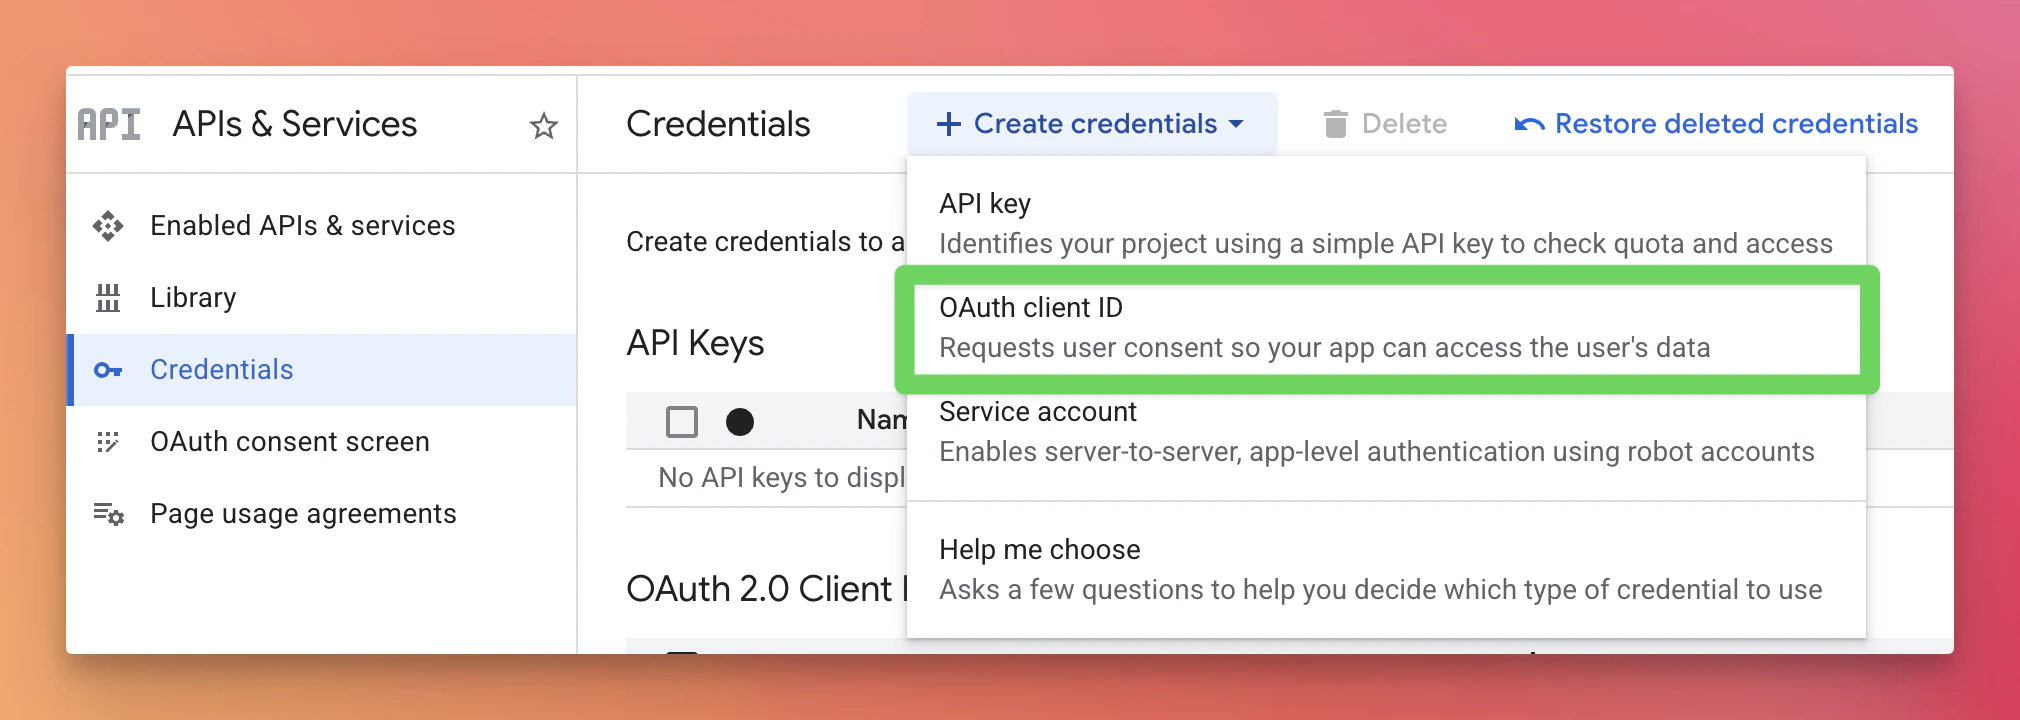
Task: Click the Restore deleted credentials link
Action: pos(1736,123)
